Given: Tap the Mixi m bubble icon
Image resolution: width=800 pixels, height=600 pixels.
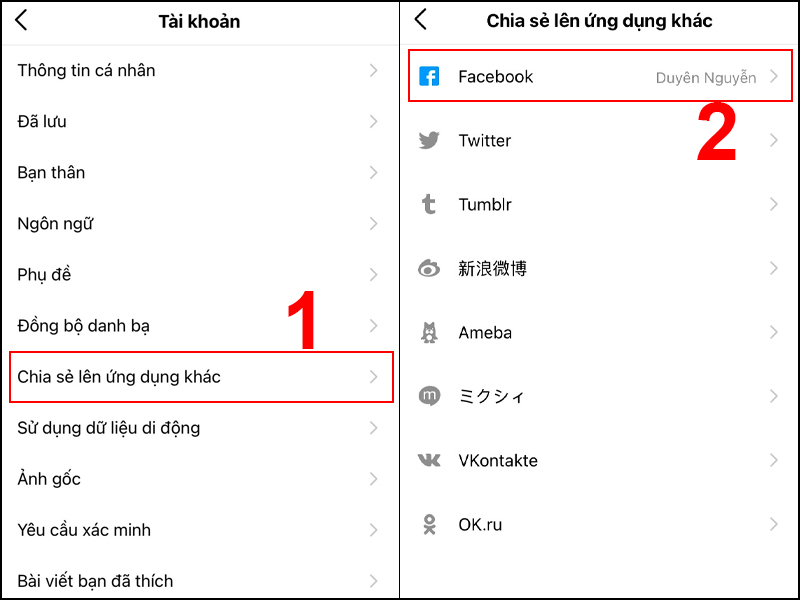Looking at the screenshot, I should [x=429, y=396].
